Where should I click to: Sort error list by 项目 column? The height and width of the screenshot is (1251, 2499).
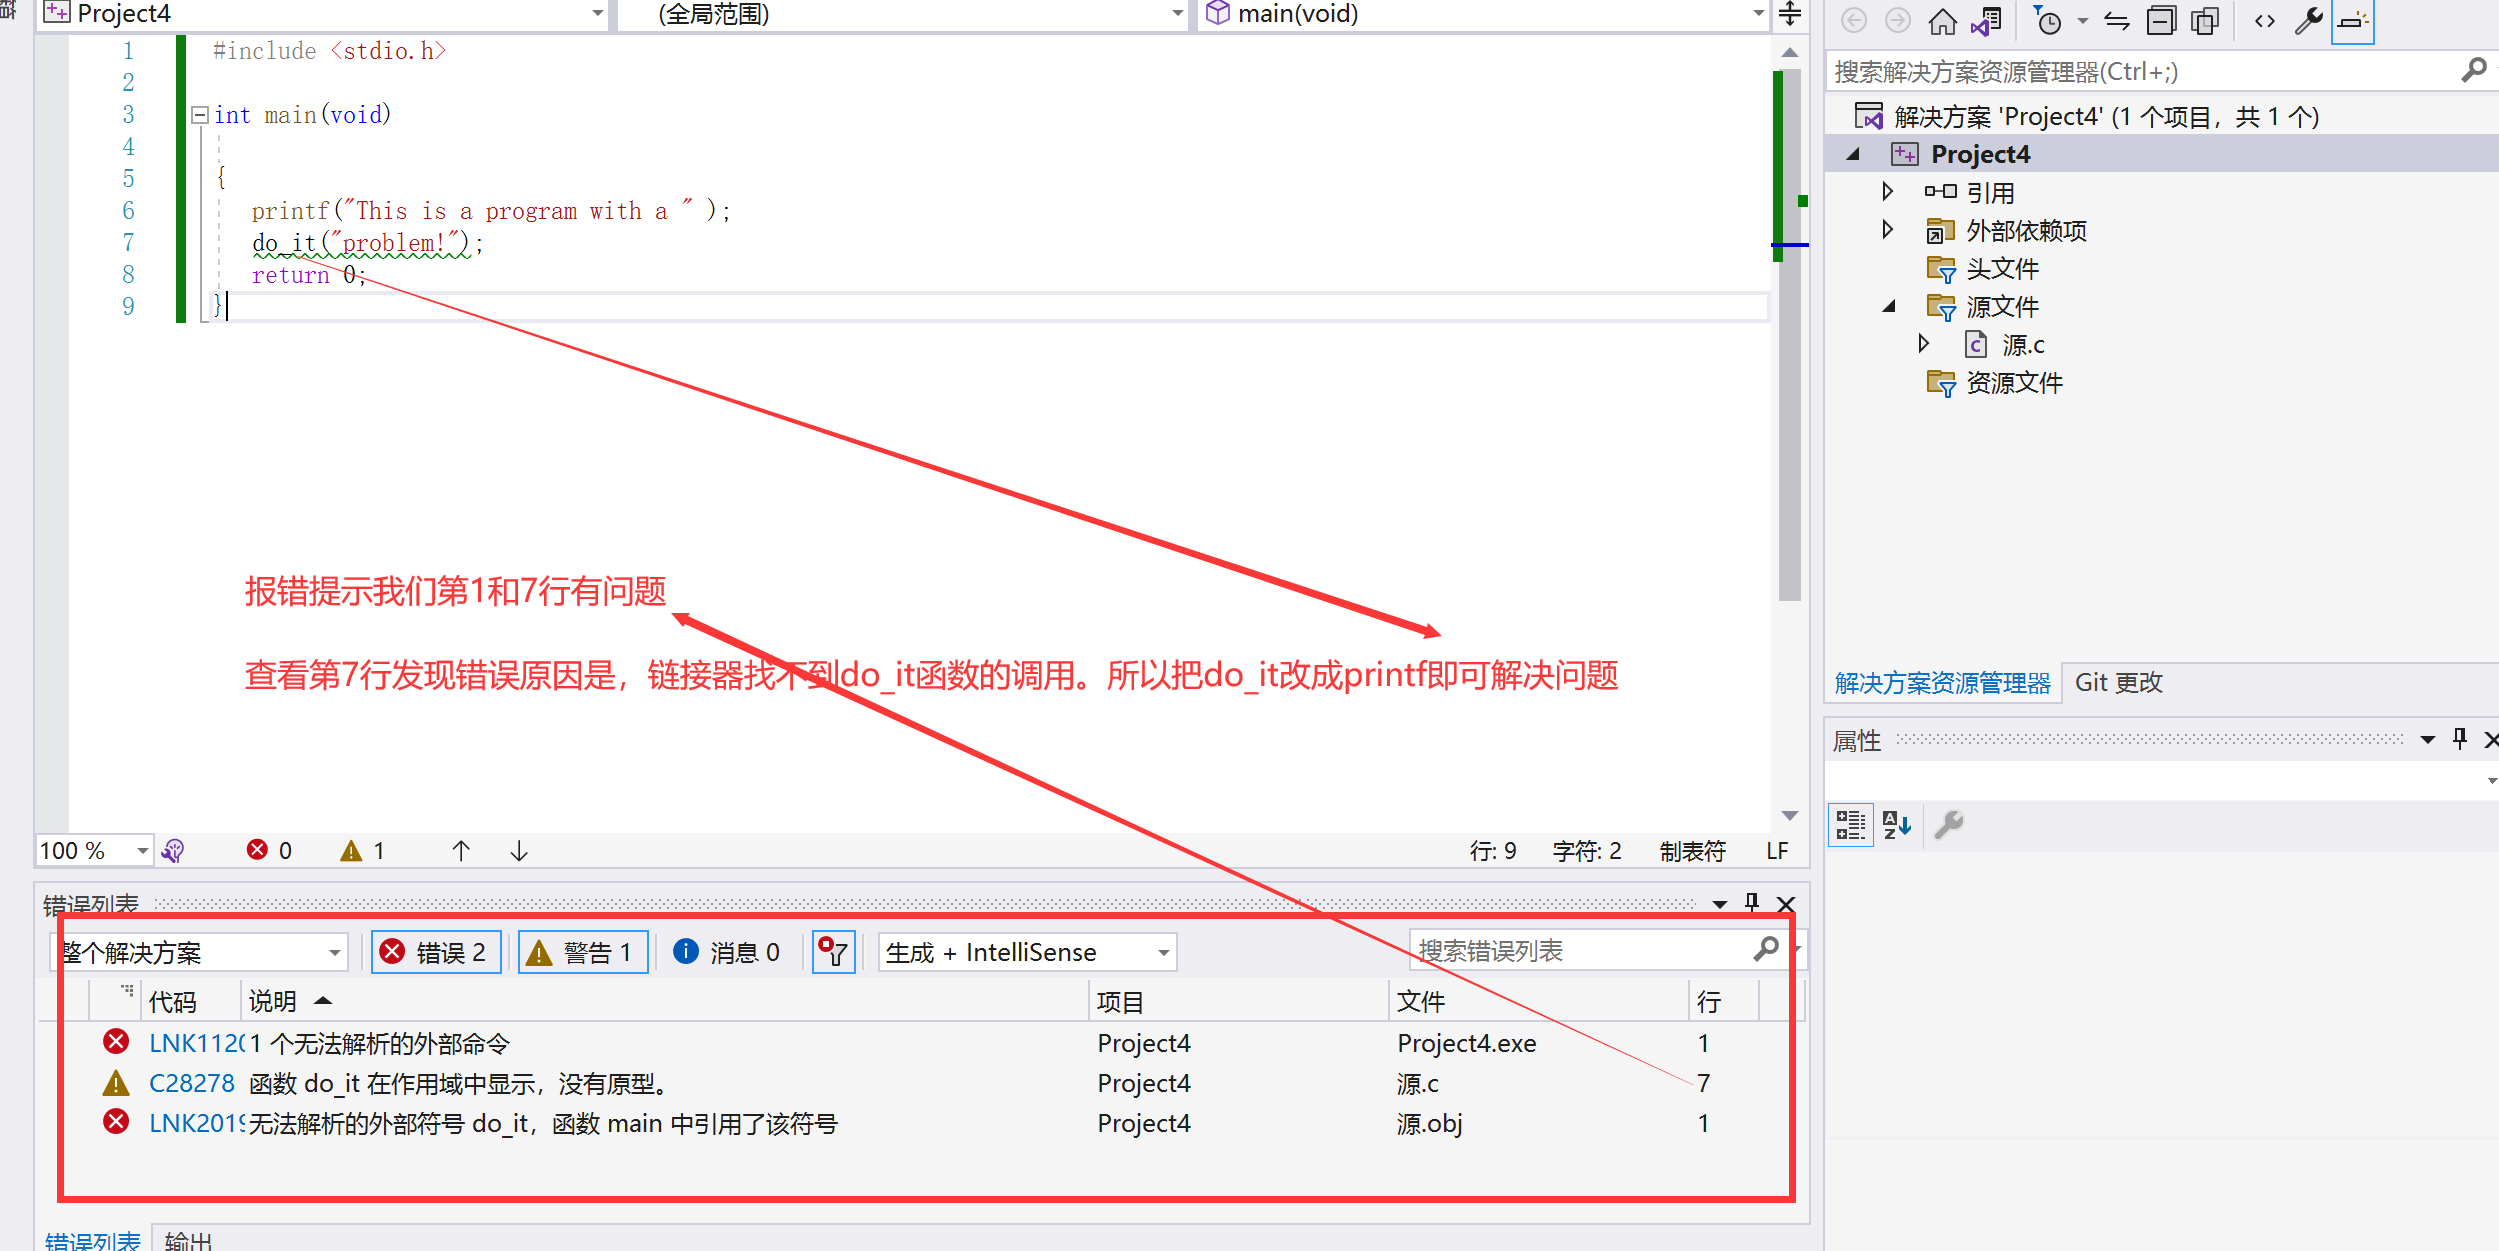[1238, 1001]
